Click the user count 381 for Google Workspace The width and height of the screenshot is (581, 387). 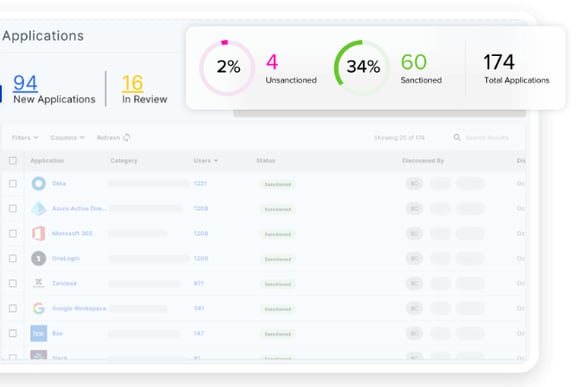tap(199, 308)
